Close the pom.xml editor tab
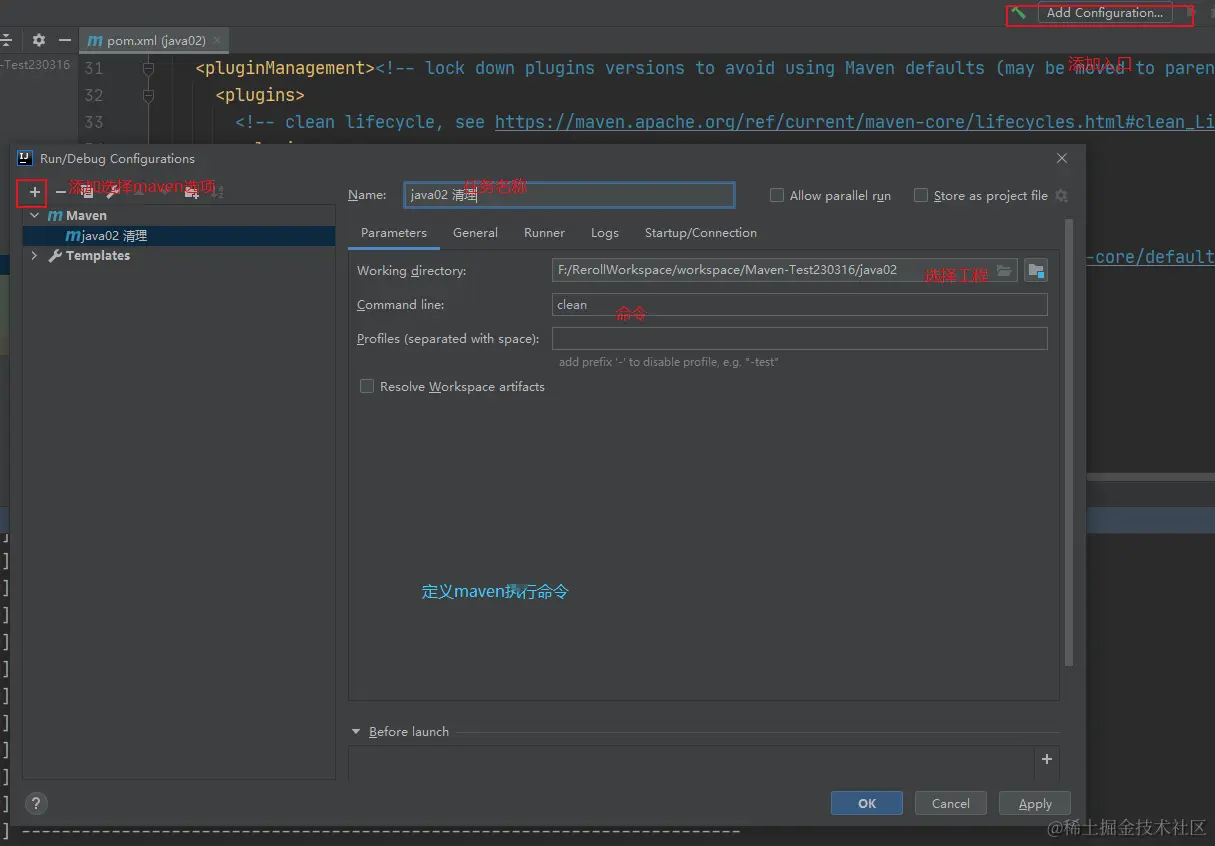 coord(217,41)
